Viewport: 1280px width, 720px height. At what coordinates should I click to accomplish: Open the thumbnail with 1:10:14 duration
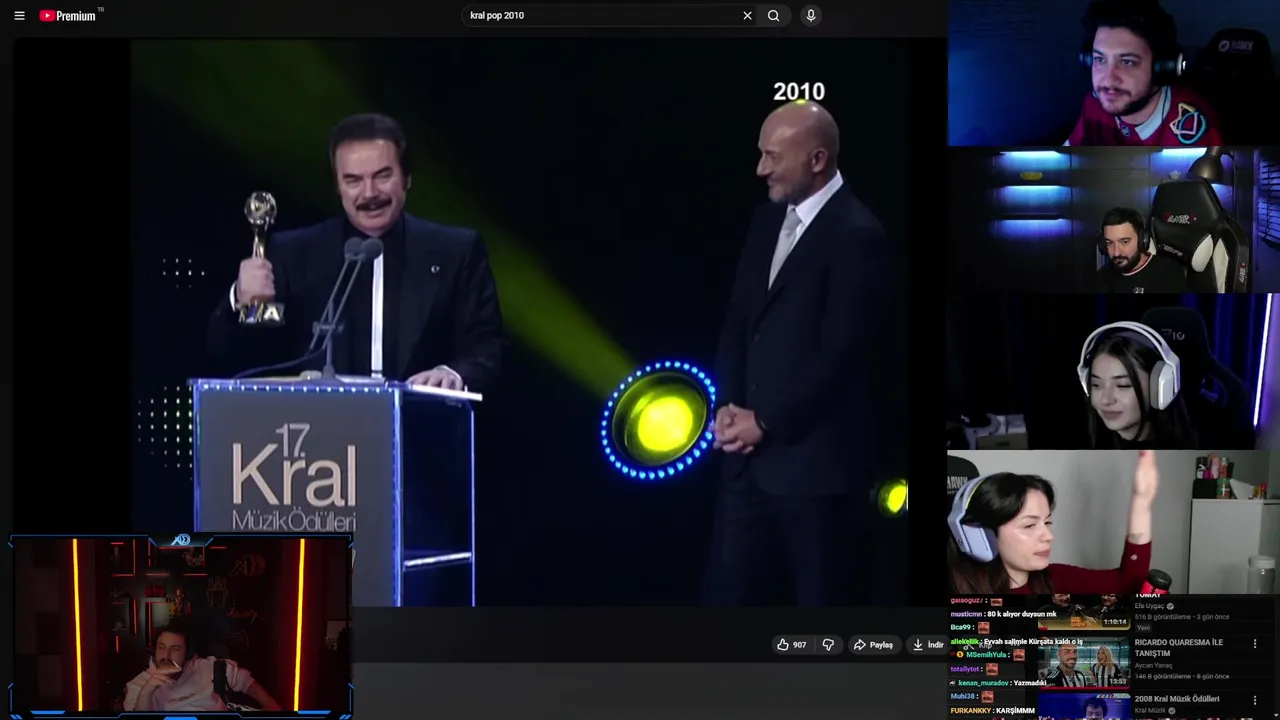(1084, 611)
